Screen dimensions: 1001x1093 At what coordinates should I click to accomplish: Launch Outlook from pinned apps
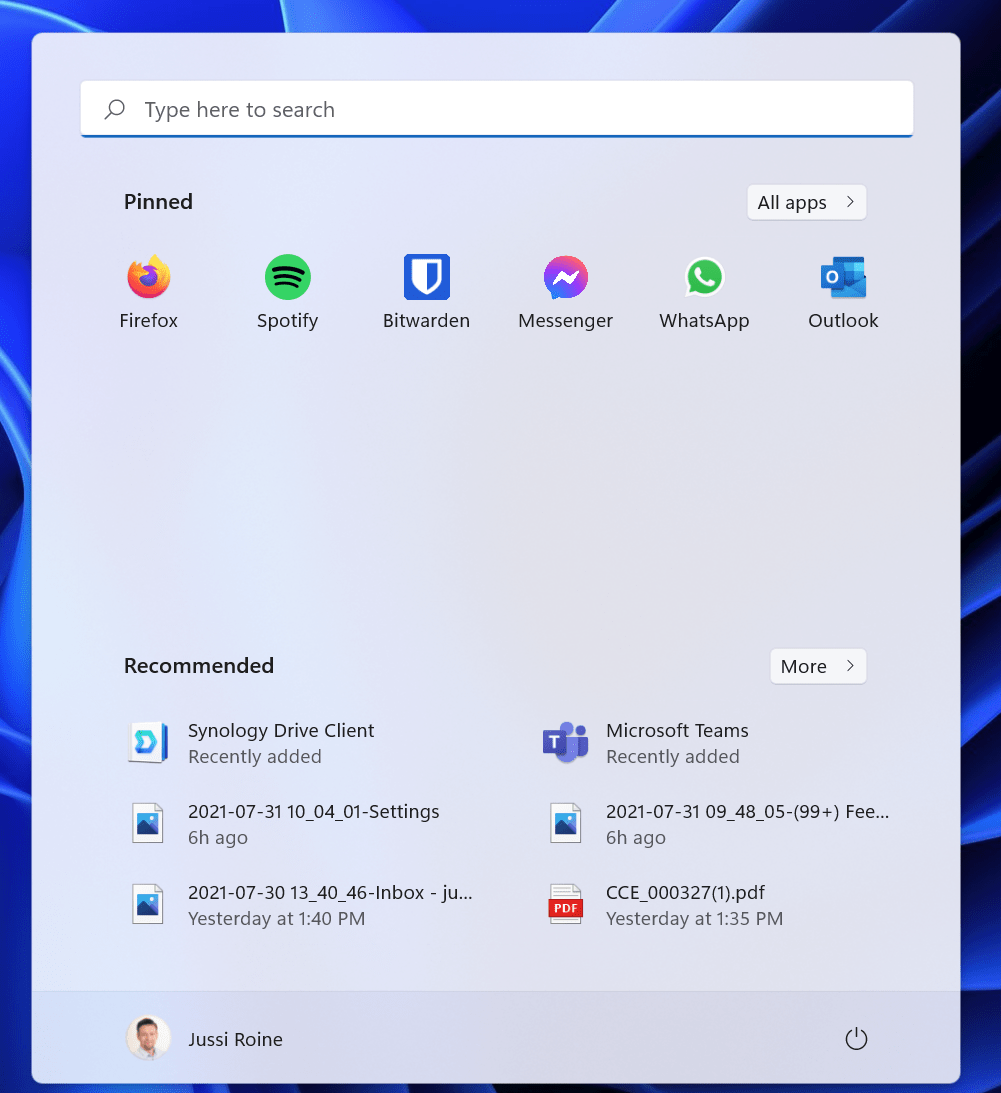point(843,277)
